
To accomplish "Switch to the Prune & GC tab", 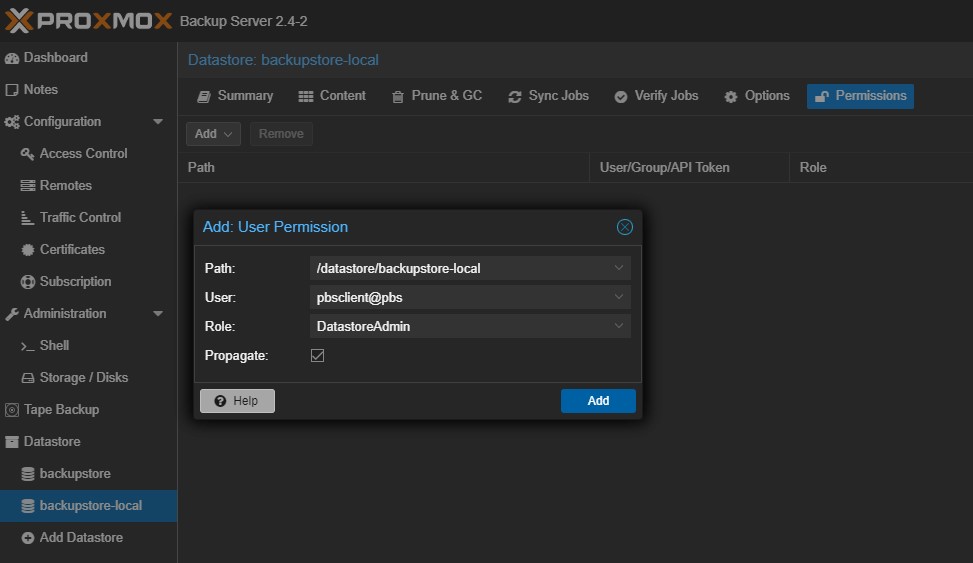I will (x=436, y=96).
